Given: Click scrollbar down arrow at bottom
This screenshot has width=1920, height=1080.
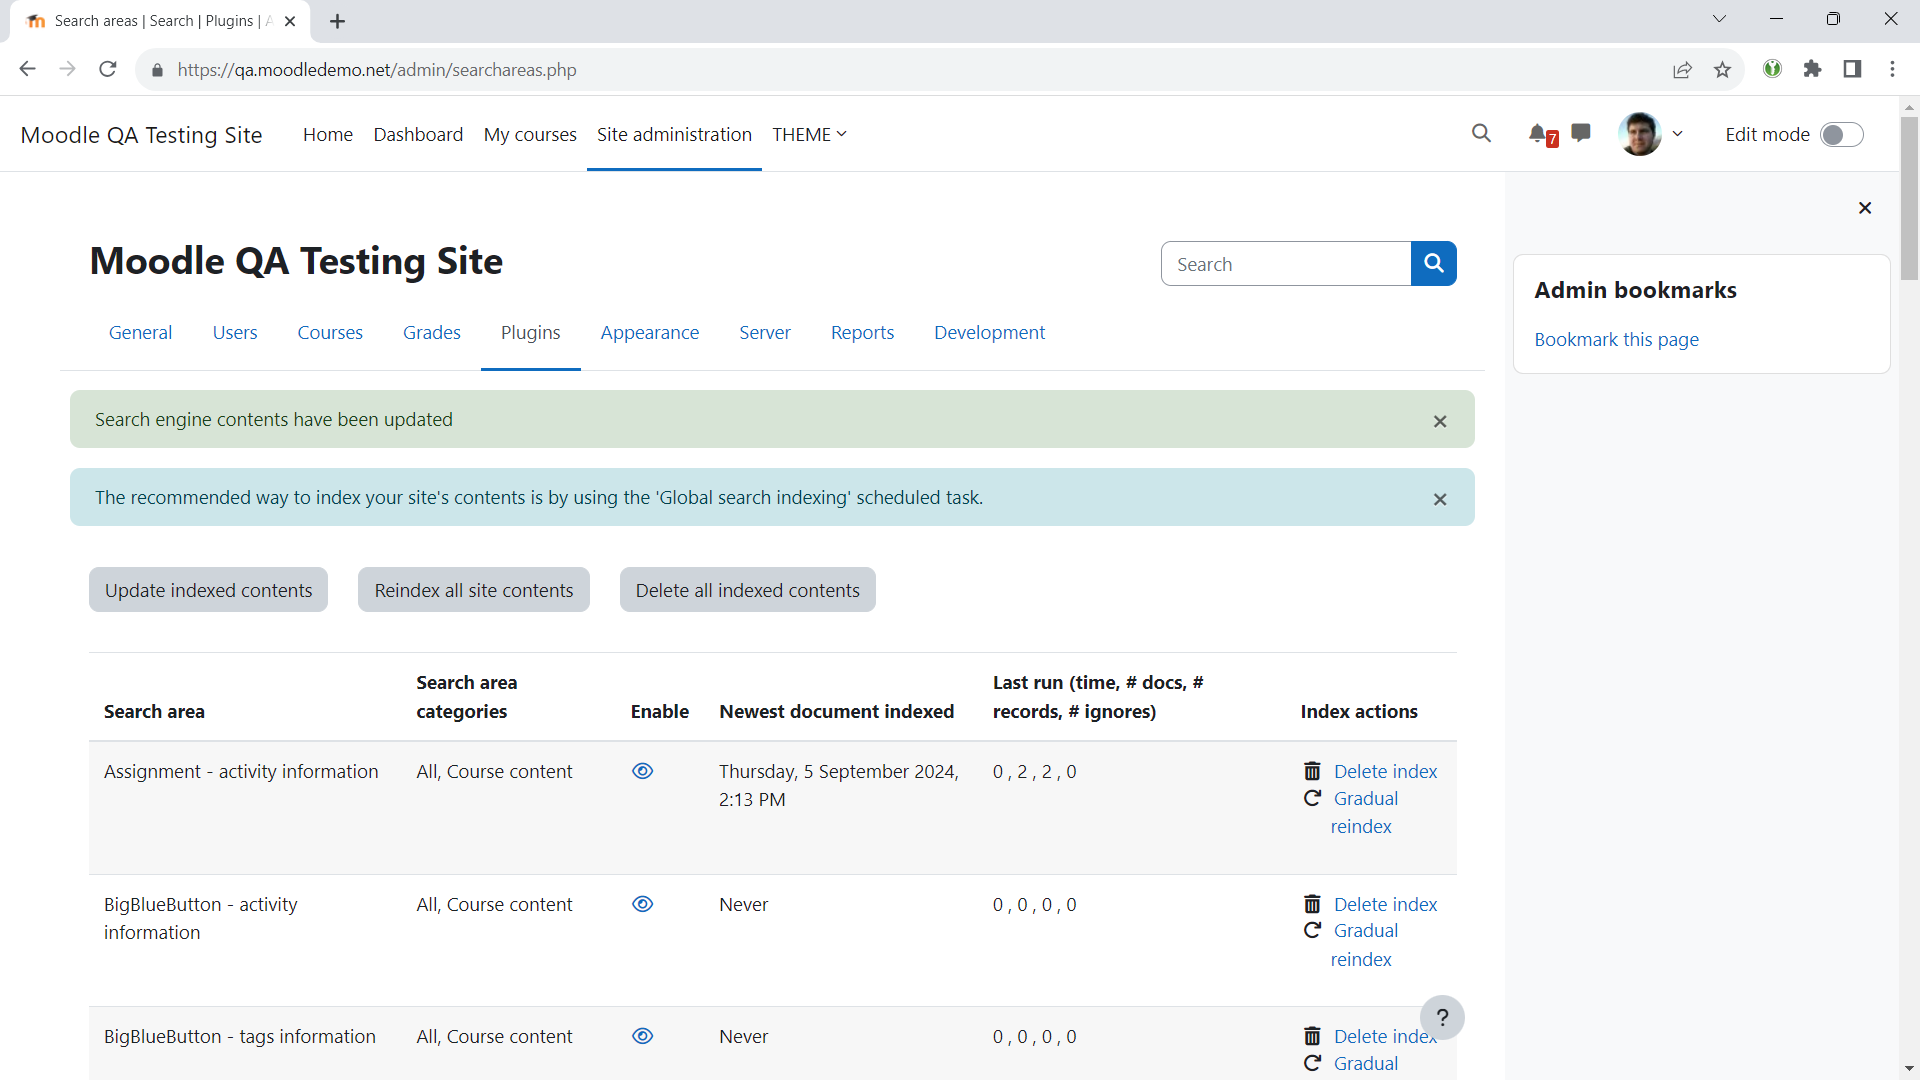Looking at the screenshot, I should tap(1909, 1069).
